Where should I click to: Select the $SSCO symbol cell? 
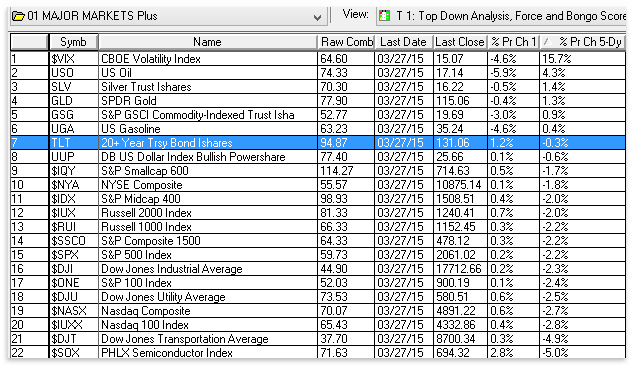[73, 241]
